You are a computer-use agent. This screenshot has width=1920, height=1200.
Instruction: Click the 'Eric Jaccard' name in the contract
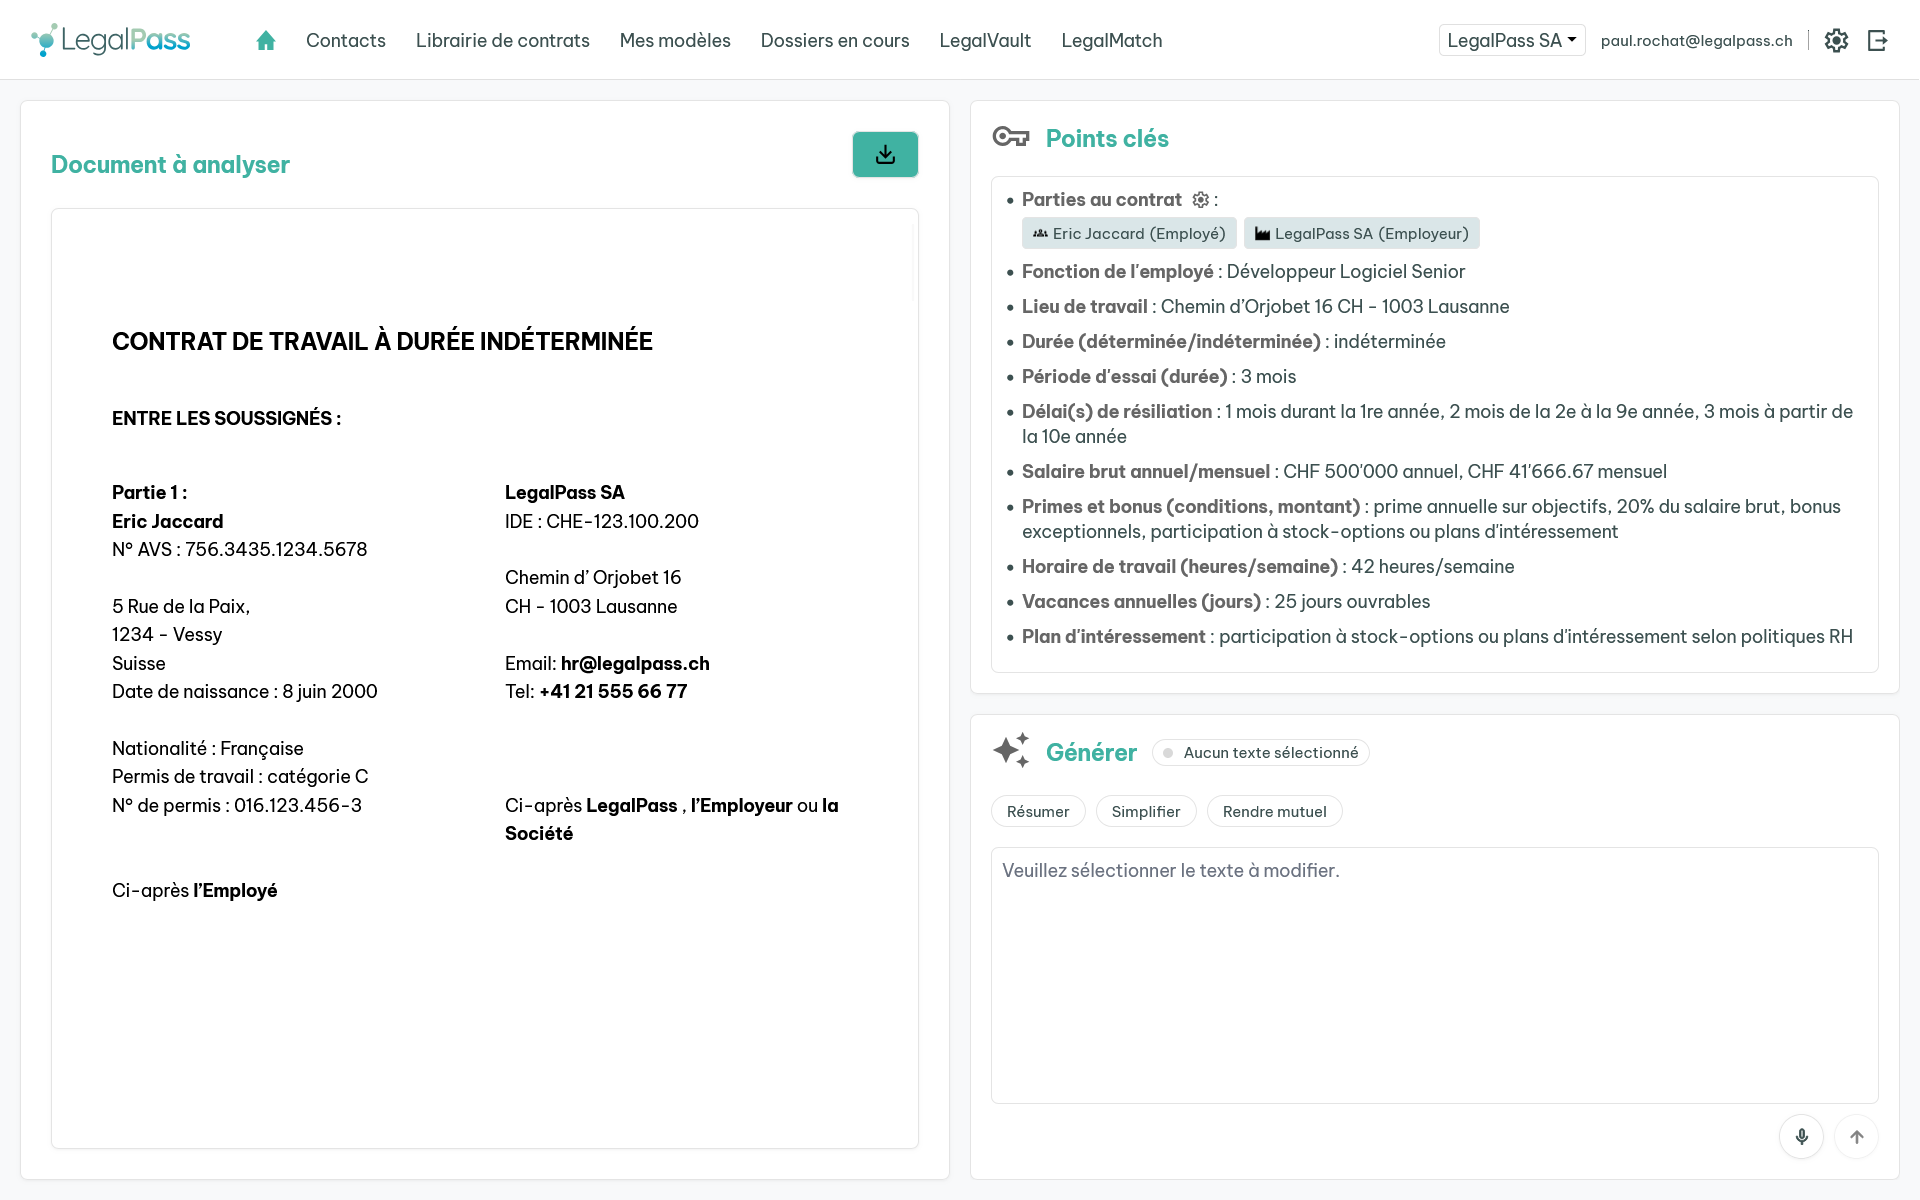tap(168, 521)
